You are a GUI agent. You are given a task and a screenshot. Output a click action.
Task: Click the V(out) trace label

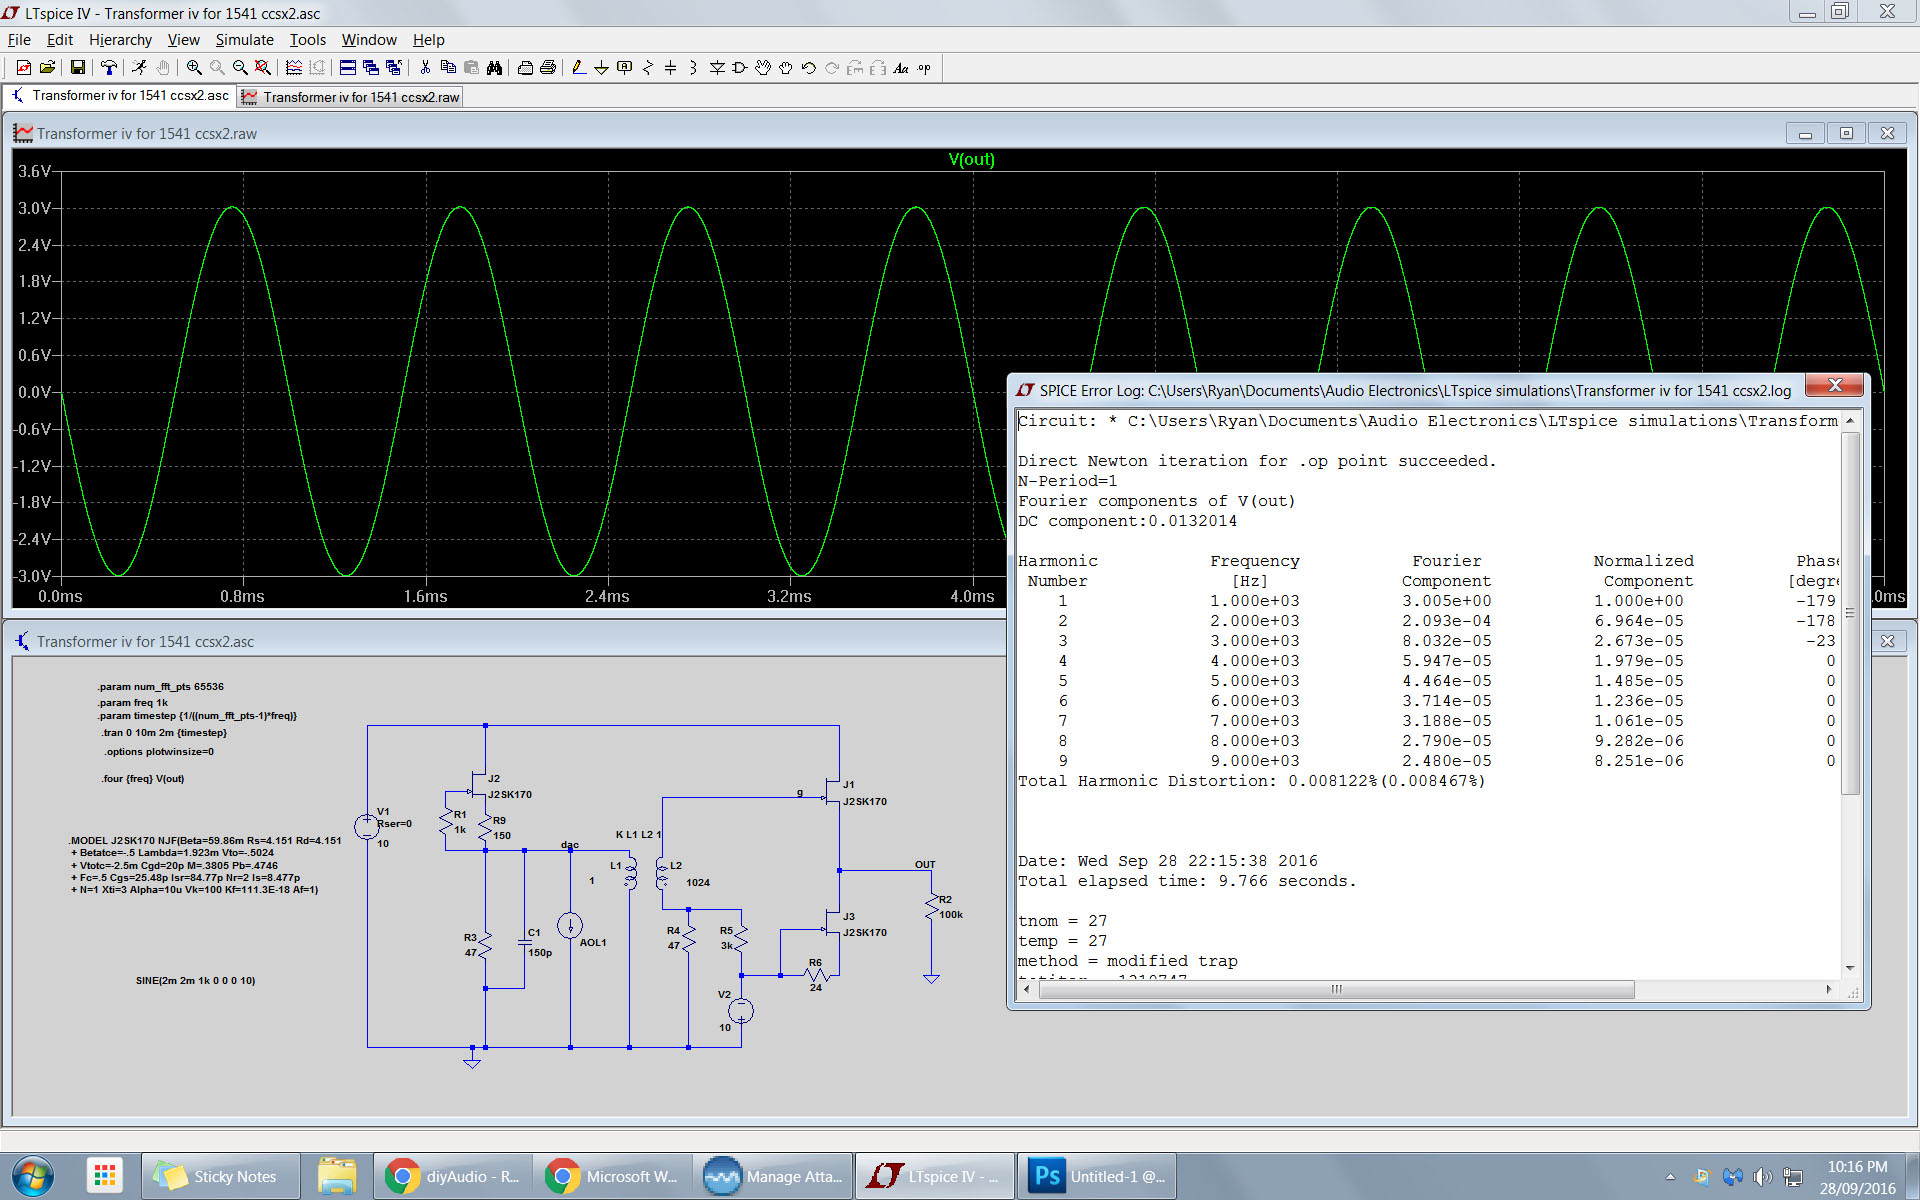971,160
